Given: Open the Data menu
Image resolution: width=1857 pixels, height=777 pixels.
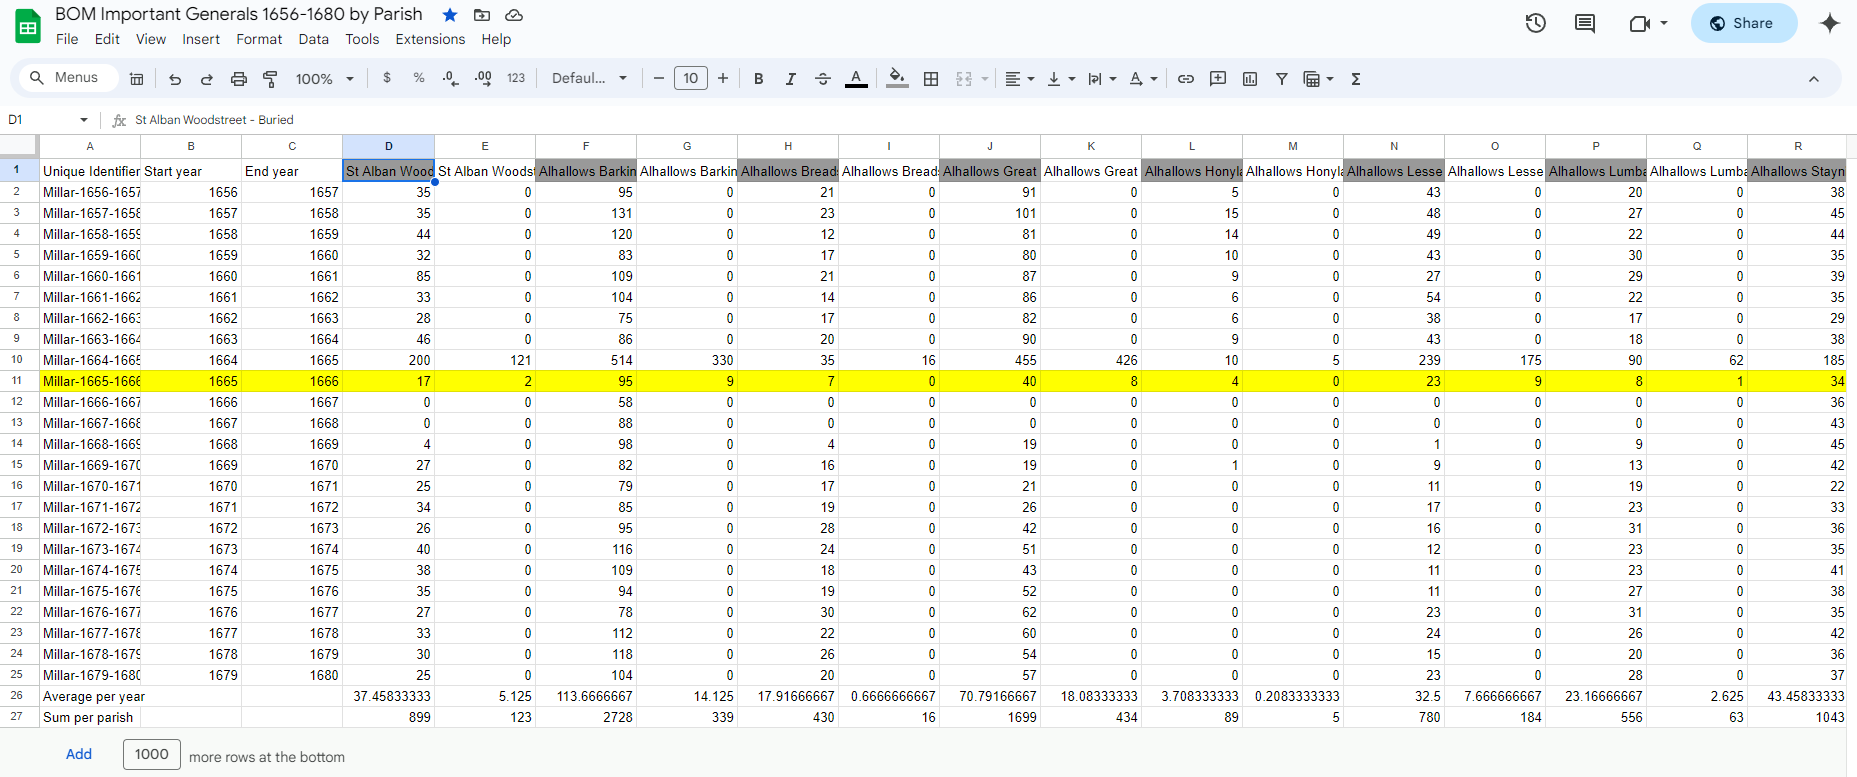Looking at the screenshot, I should [313, 39].
